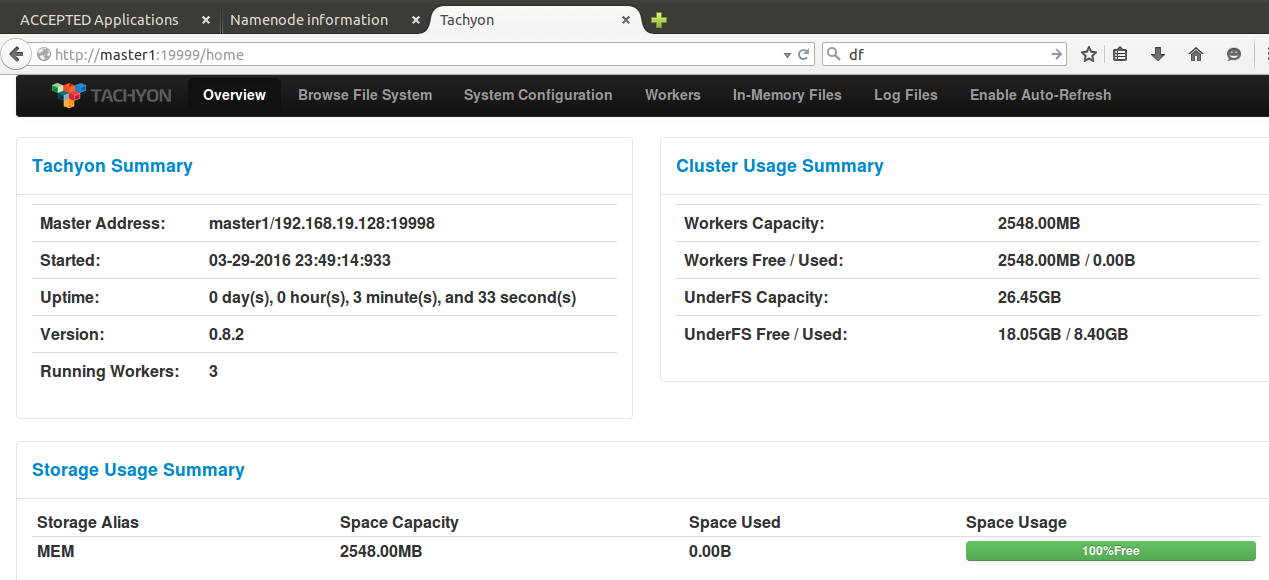Open a new tab with plus icon
Viewport: 1269px width, 580px height.
pos(658,20)
